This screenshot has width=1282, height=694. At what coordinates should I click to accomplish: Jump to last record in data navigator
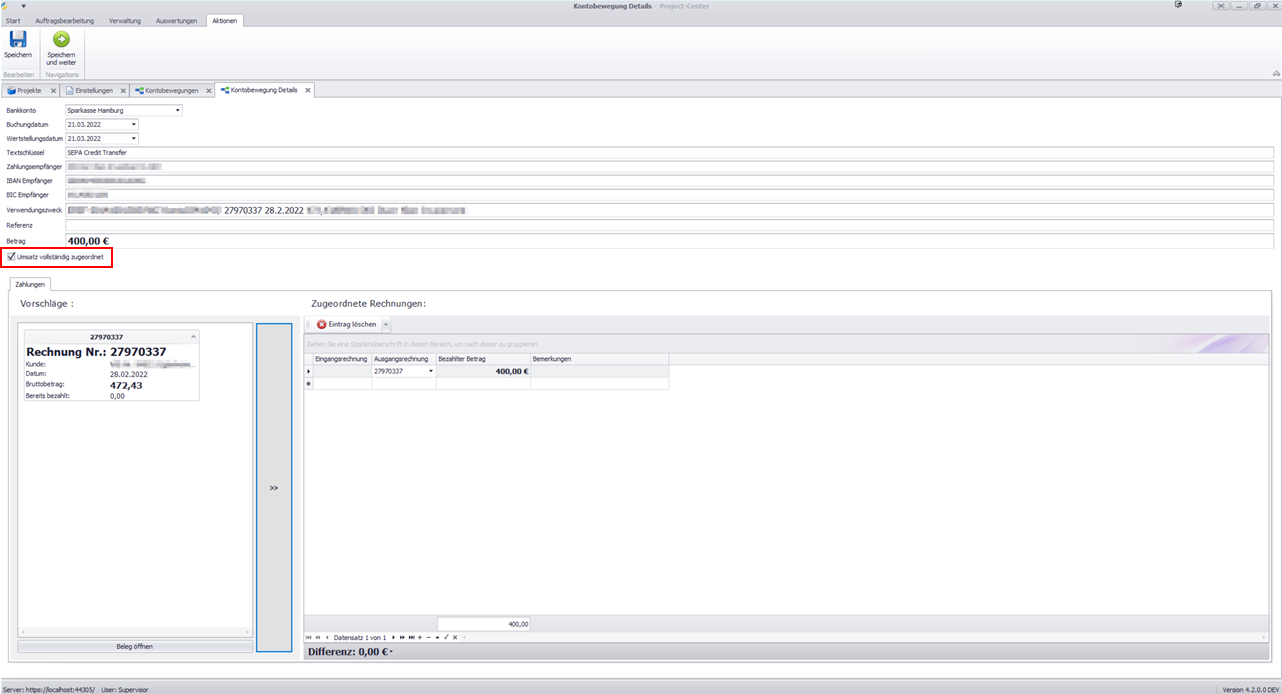click(411, 637)
